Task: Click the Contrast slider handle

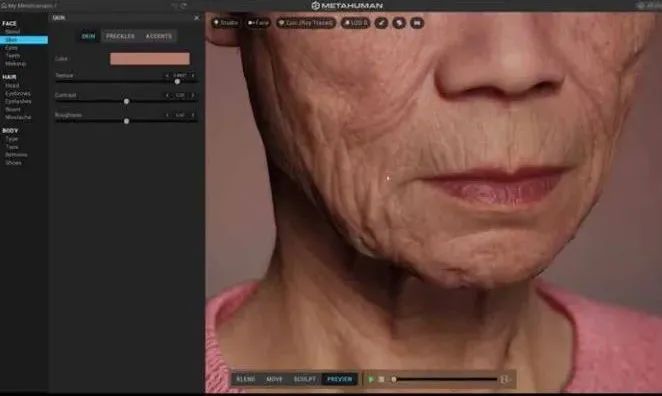Action: tap(126, 101)
